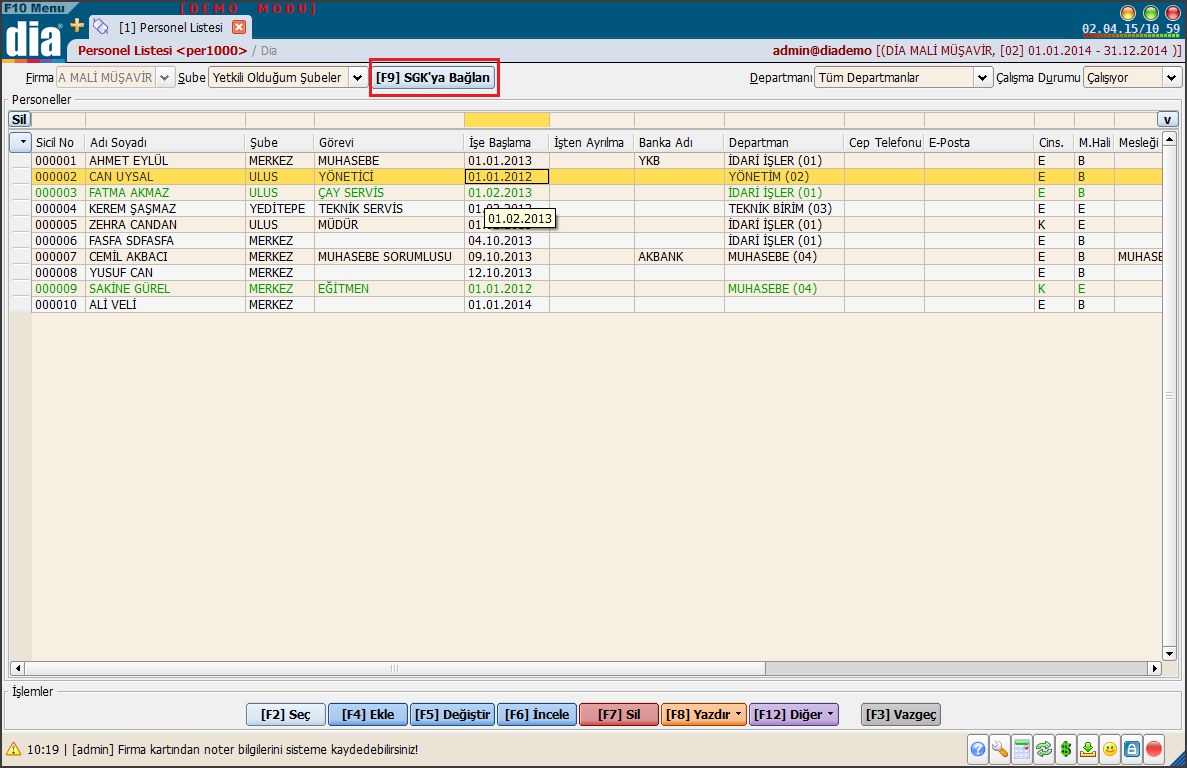Image resolution: width=1187 pixels, height=768 pixels.
Task: Expand the Departmanı Tüm Departmanlar dropdown
Action: (x=983, y=77)
